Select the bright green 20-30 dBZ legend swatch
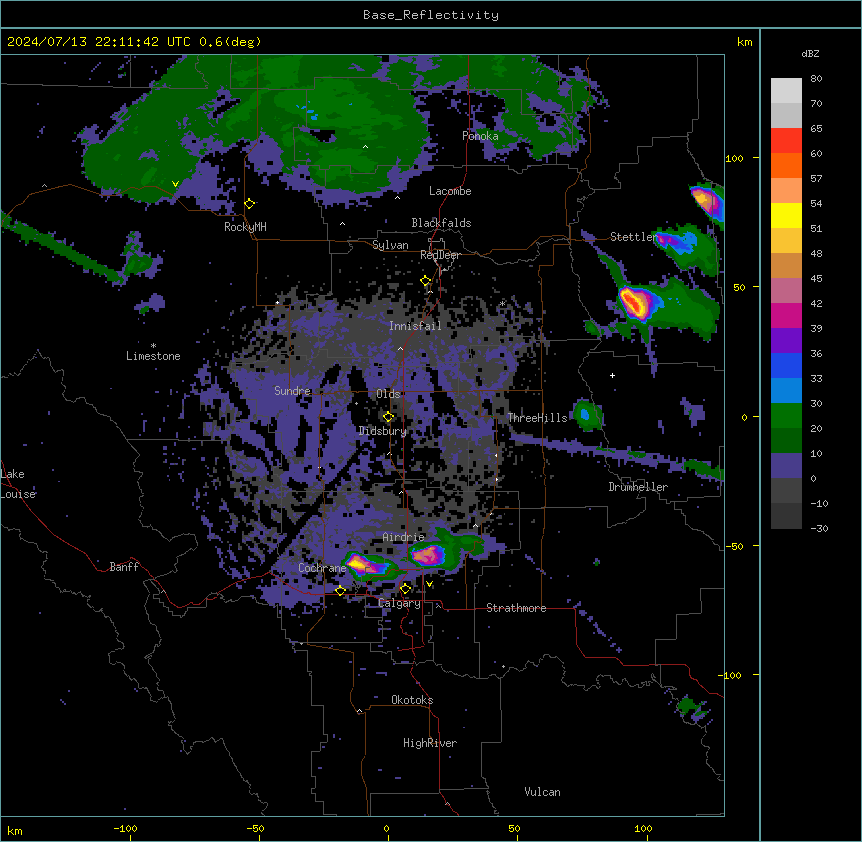Screen dimensions: 862x842 click(786, 416)
